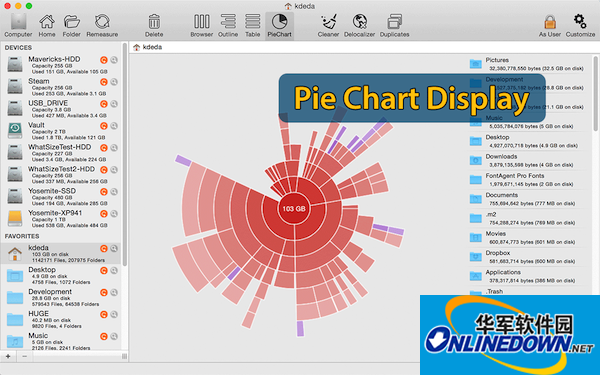The height and width of the screenshot is (375, 600).
Task: Select HUGE favorite folder
Action: (x=61, y=320)
